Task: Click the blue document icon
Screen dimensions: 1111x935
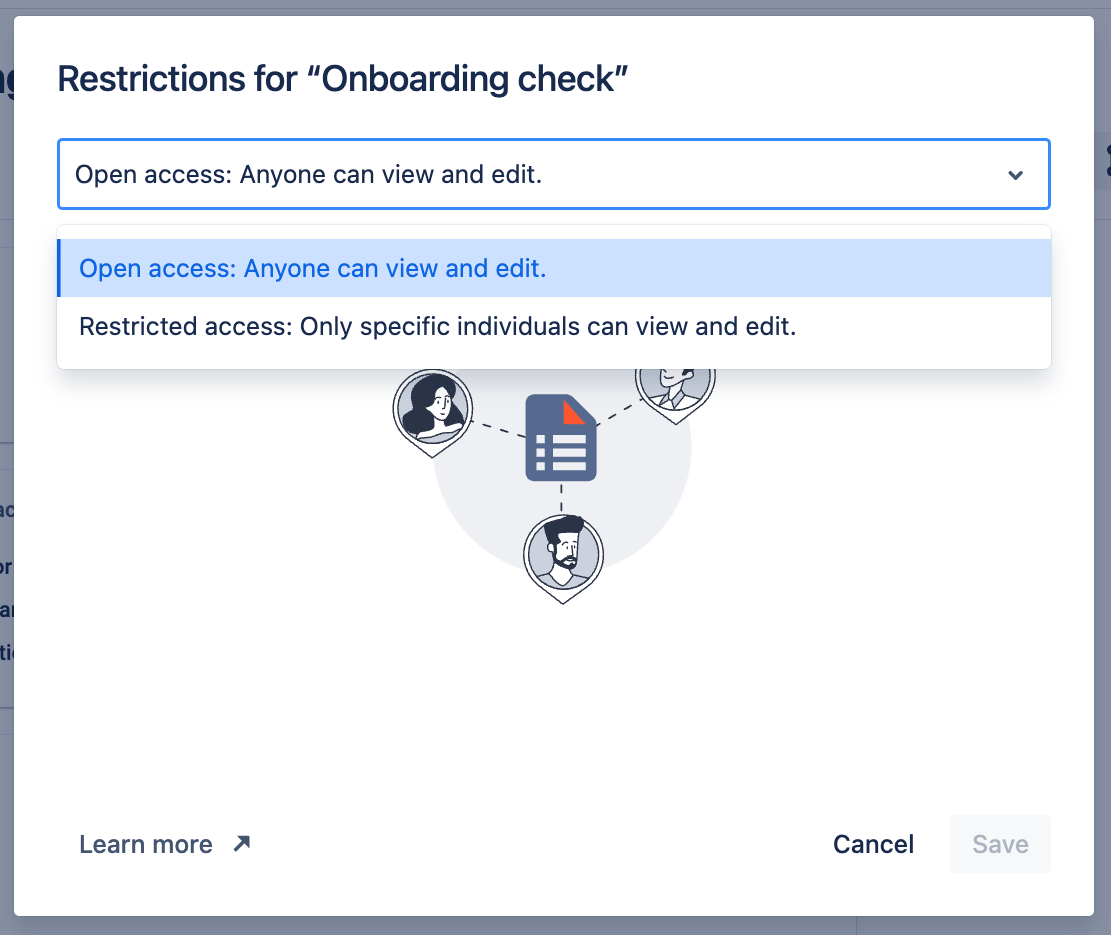Action: coord(560,440)
